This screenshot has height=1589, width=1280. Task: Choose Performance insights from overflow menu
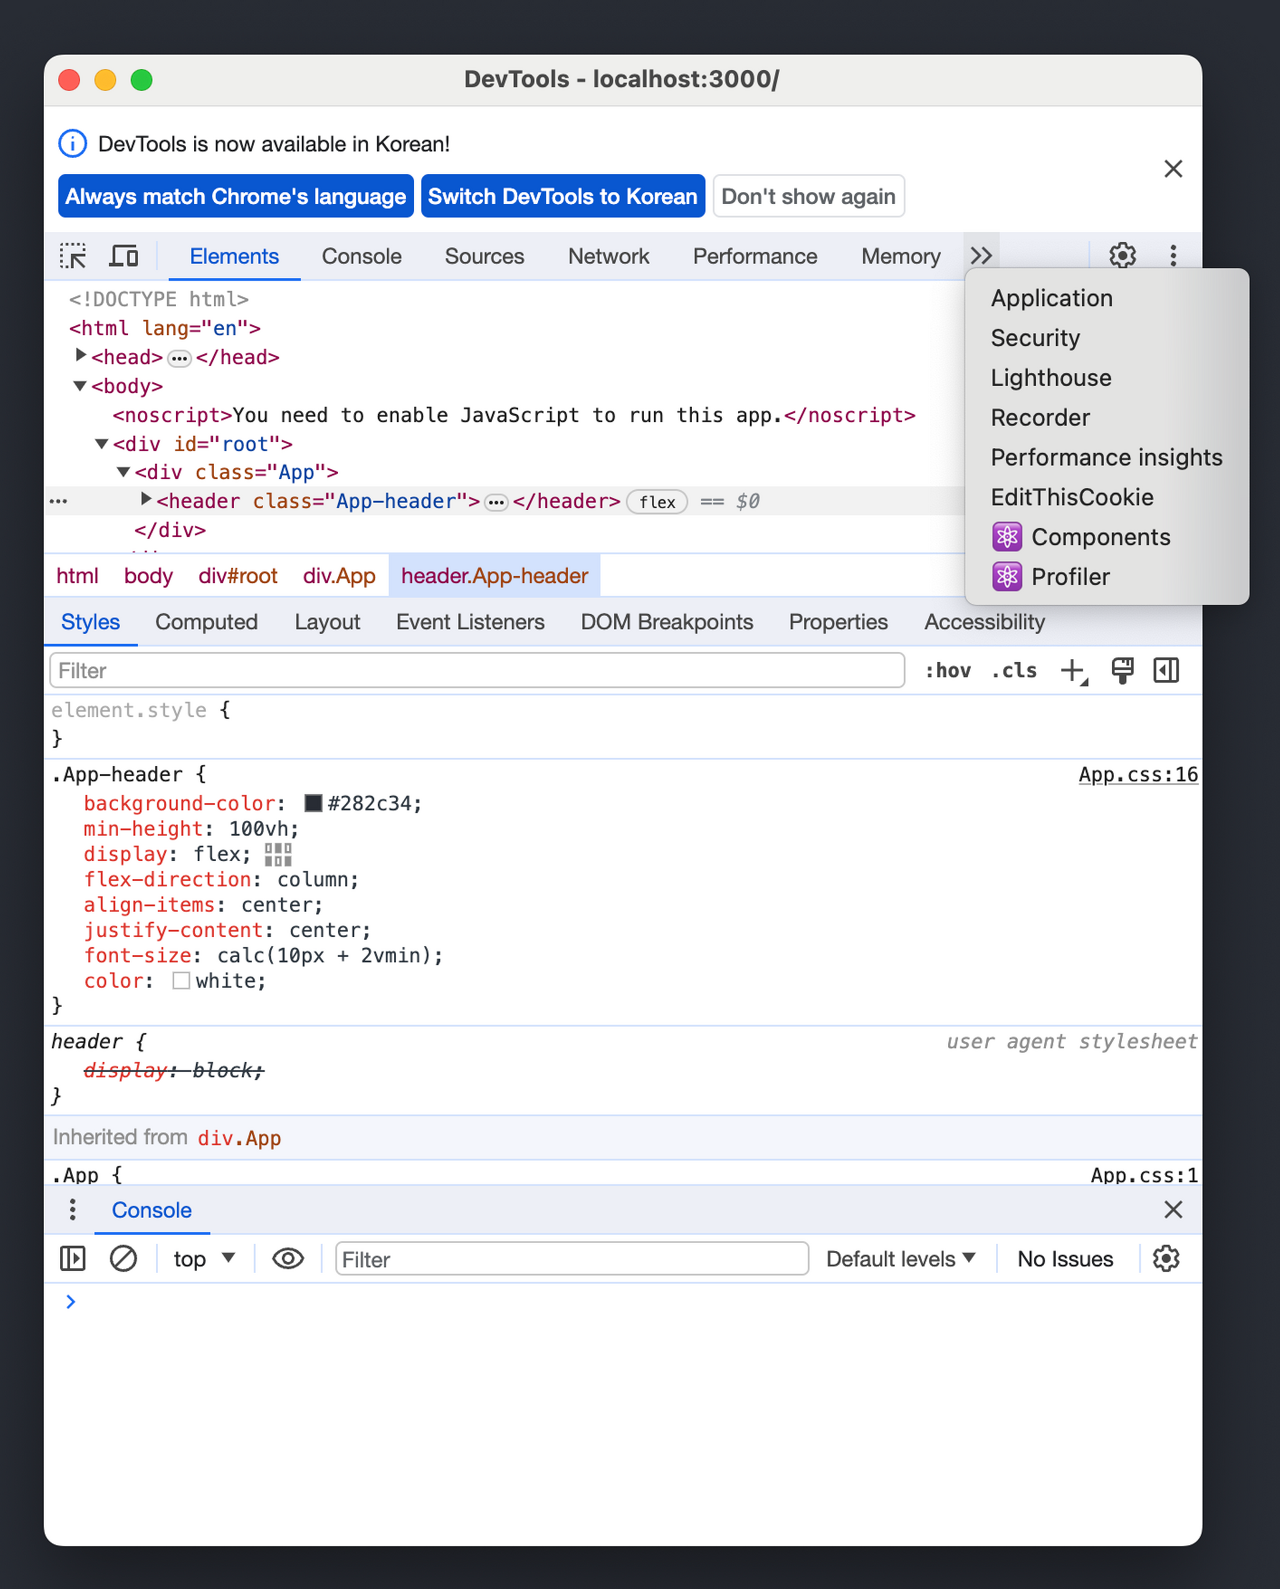tap(1107, 458)
